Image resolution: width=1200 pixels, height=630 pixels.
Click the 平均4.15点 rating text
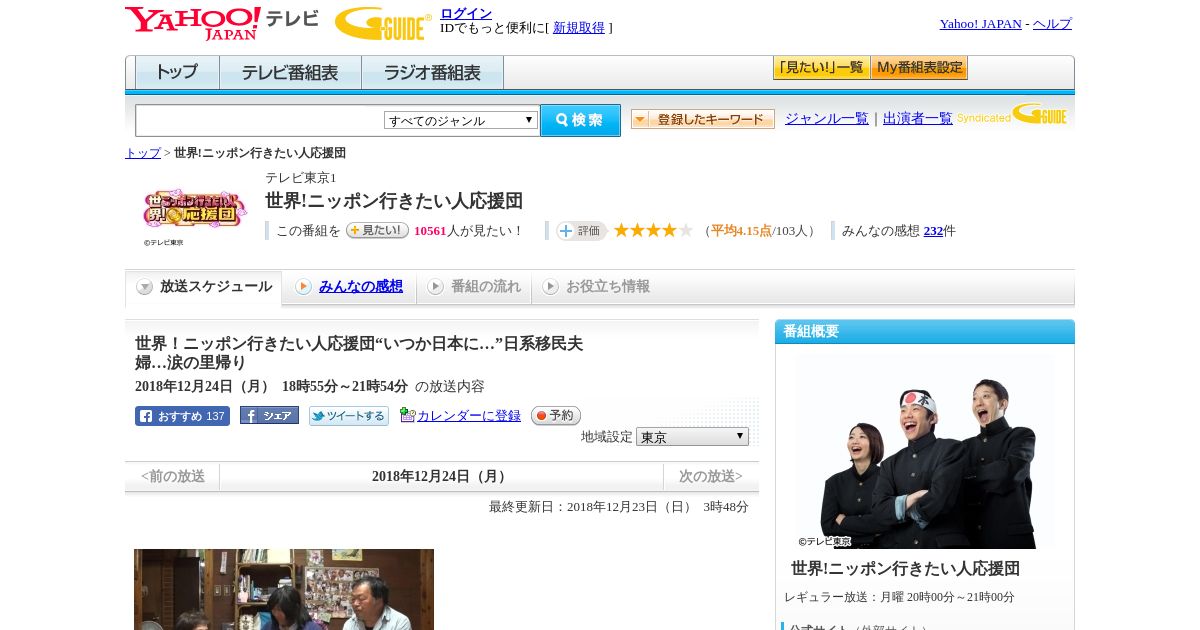coord(741,231)
